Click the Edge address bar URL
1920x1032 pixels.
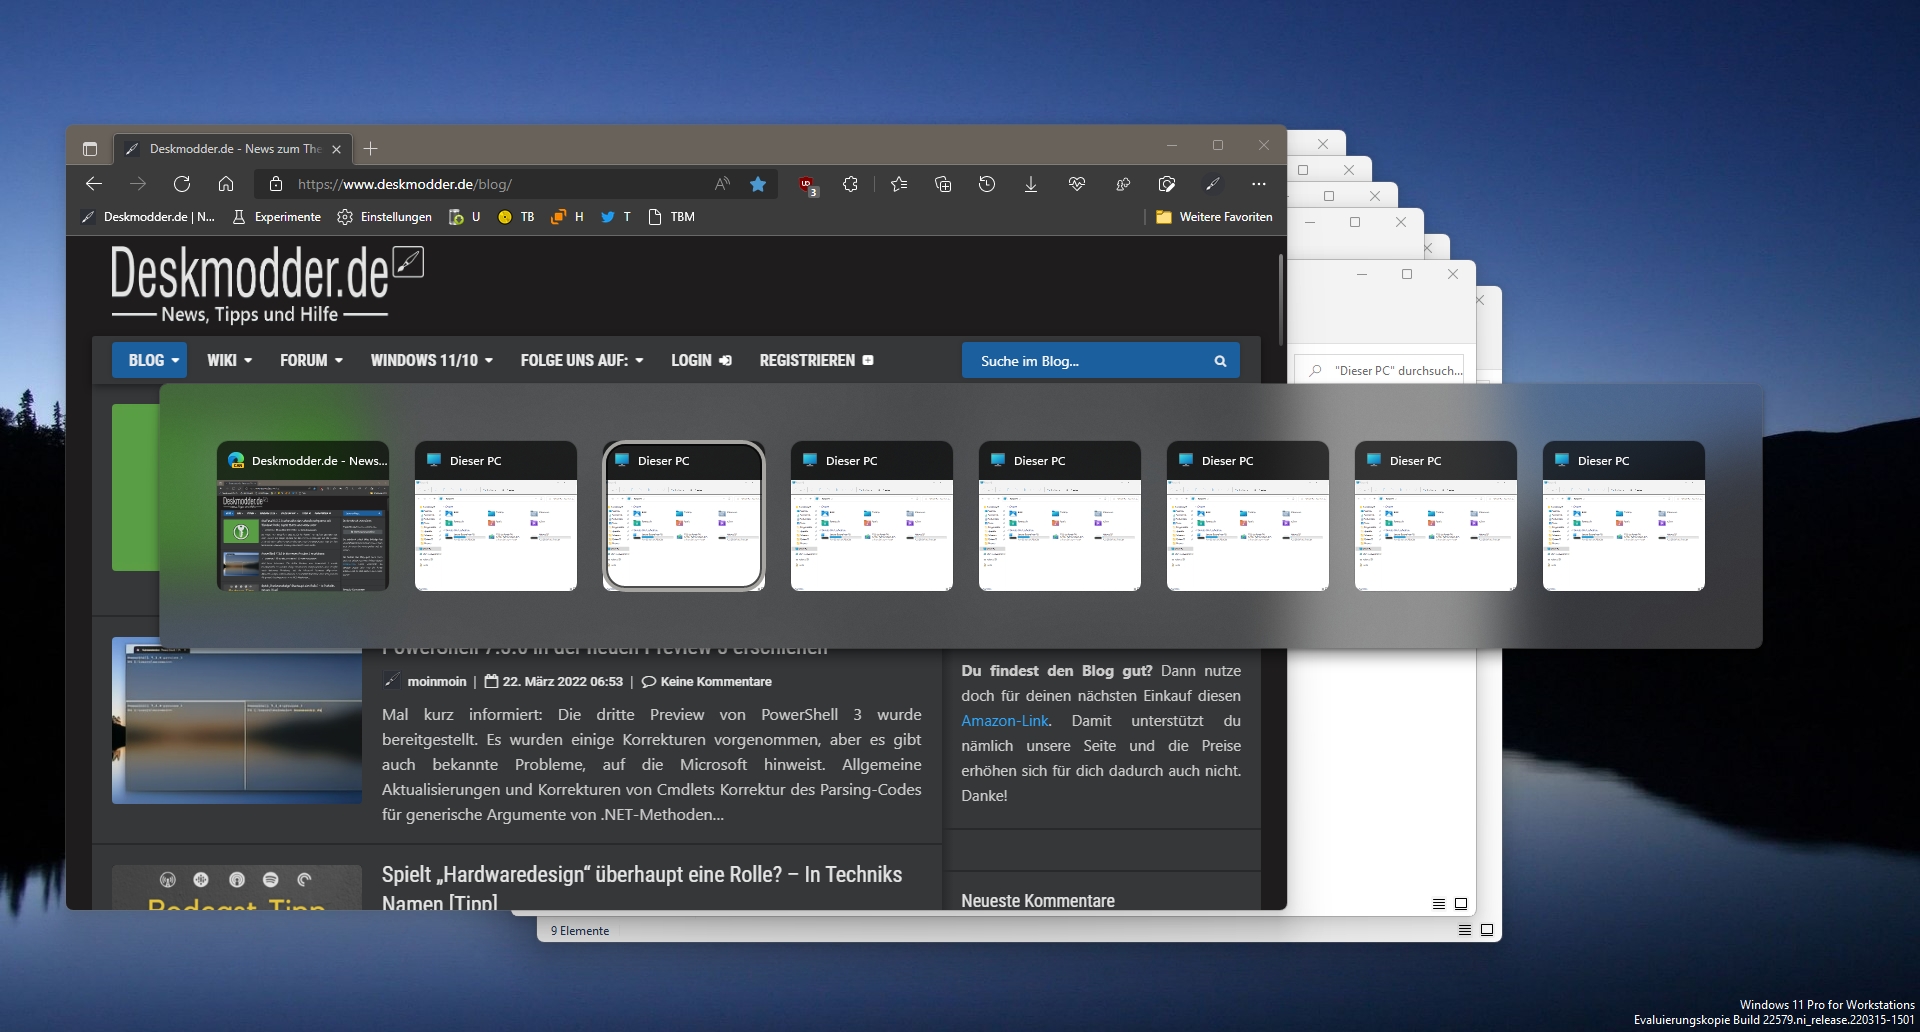click(x=404, y=184)
